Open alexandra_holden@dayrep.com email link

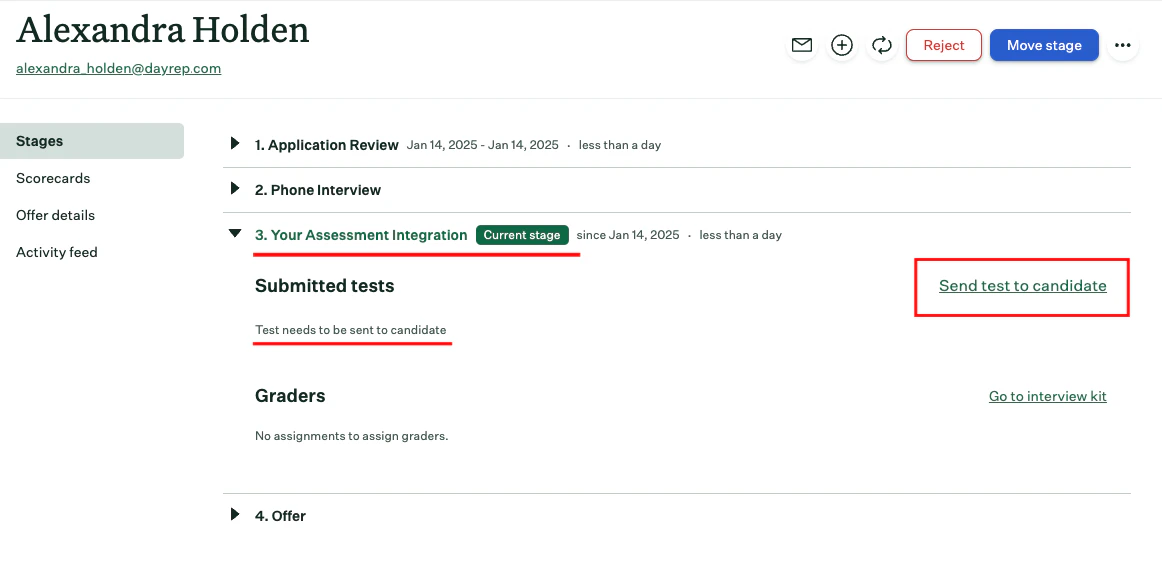pos(119,68)
